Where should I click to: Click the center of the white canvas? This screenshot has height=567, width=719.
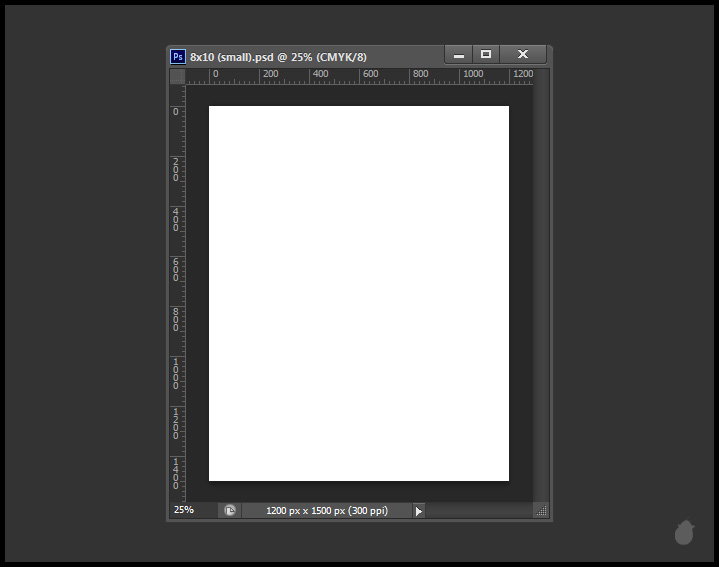[x=359, y=293]
